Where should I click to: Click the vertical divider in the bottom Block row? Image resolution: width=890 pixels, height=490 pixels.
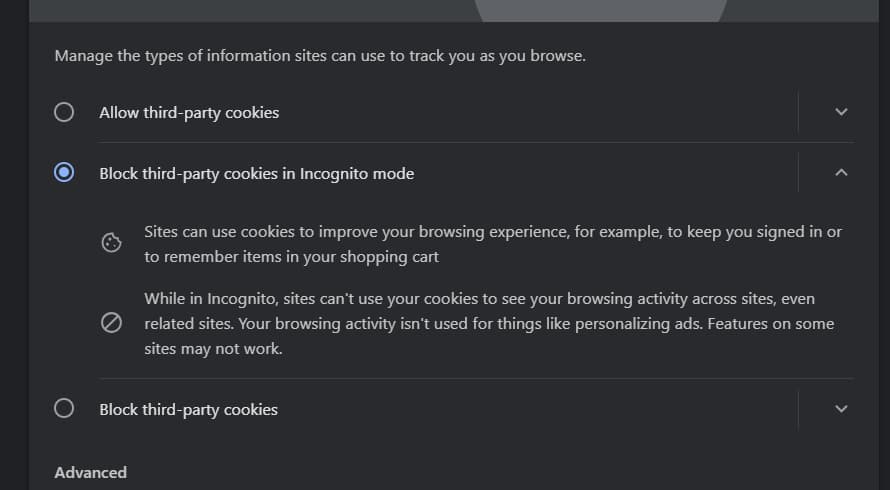[798, 408]
